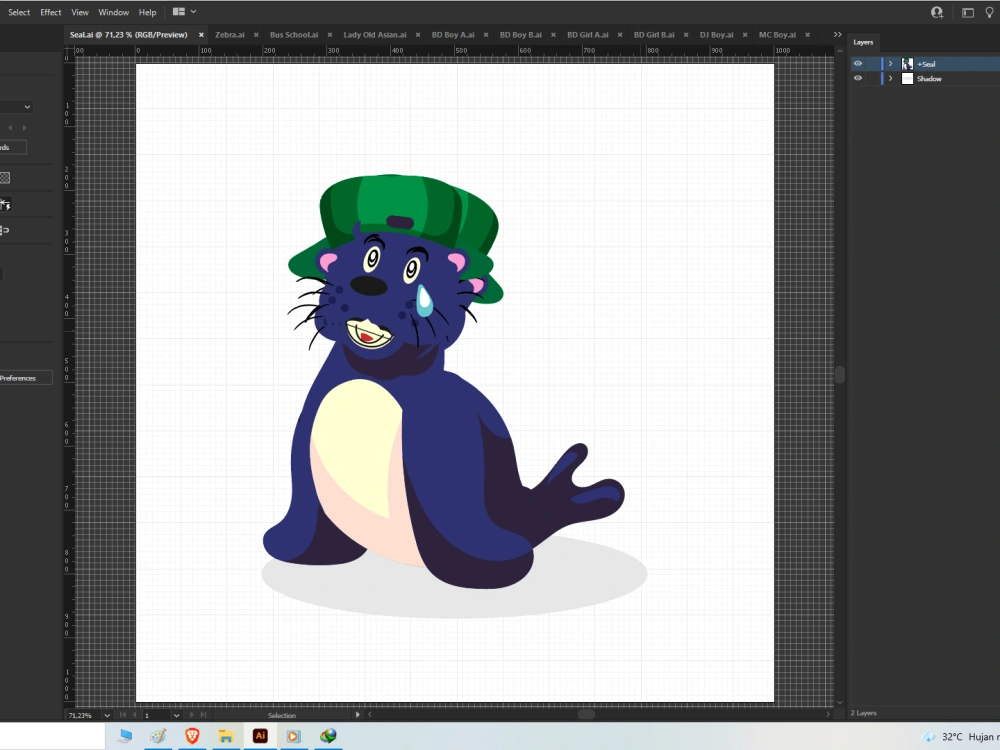Open the artboard navigation dropdown
Viewport: 1000px width, 750px height.
tap(177, 716)
